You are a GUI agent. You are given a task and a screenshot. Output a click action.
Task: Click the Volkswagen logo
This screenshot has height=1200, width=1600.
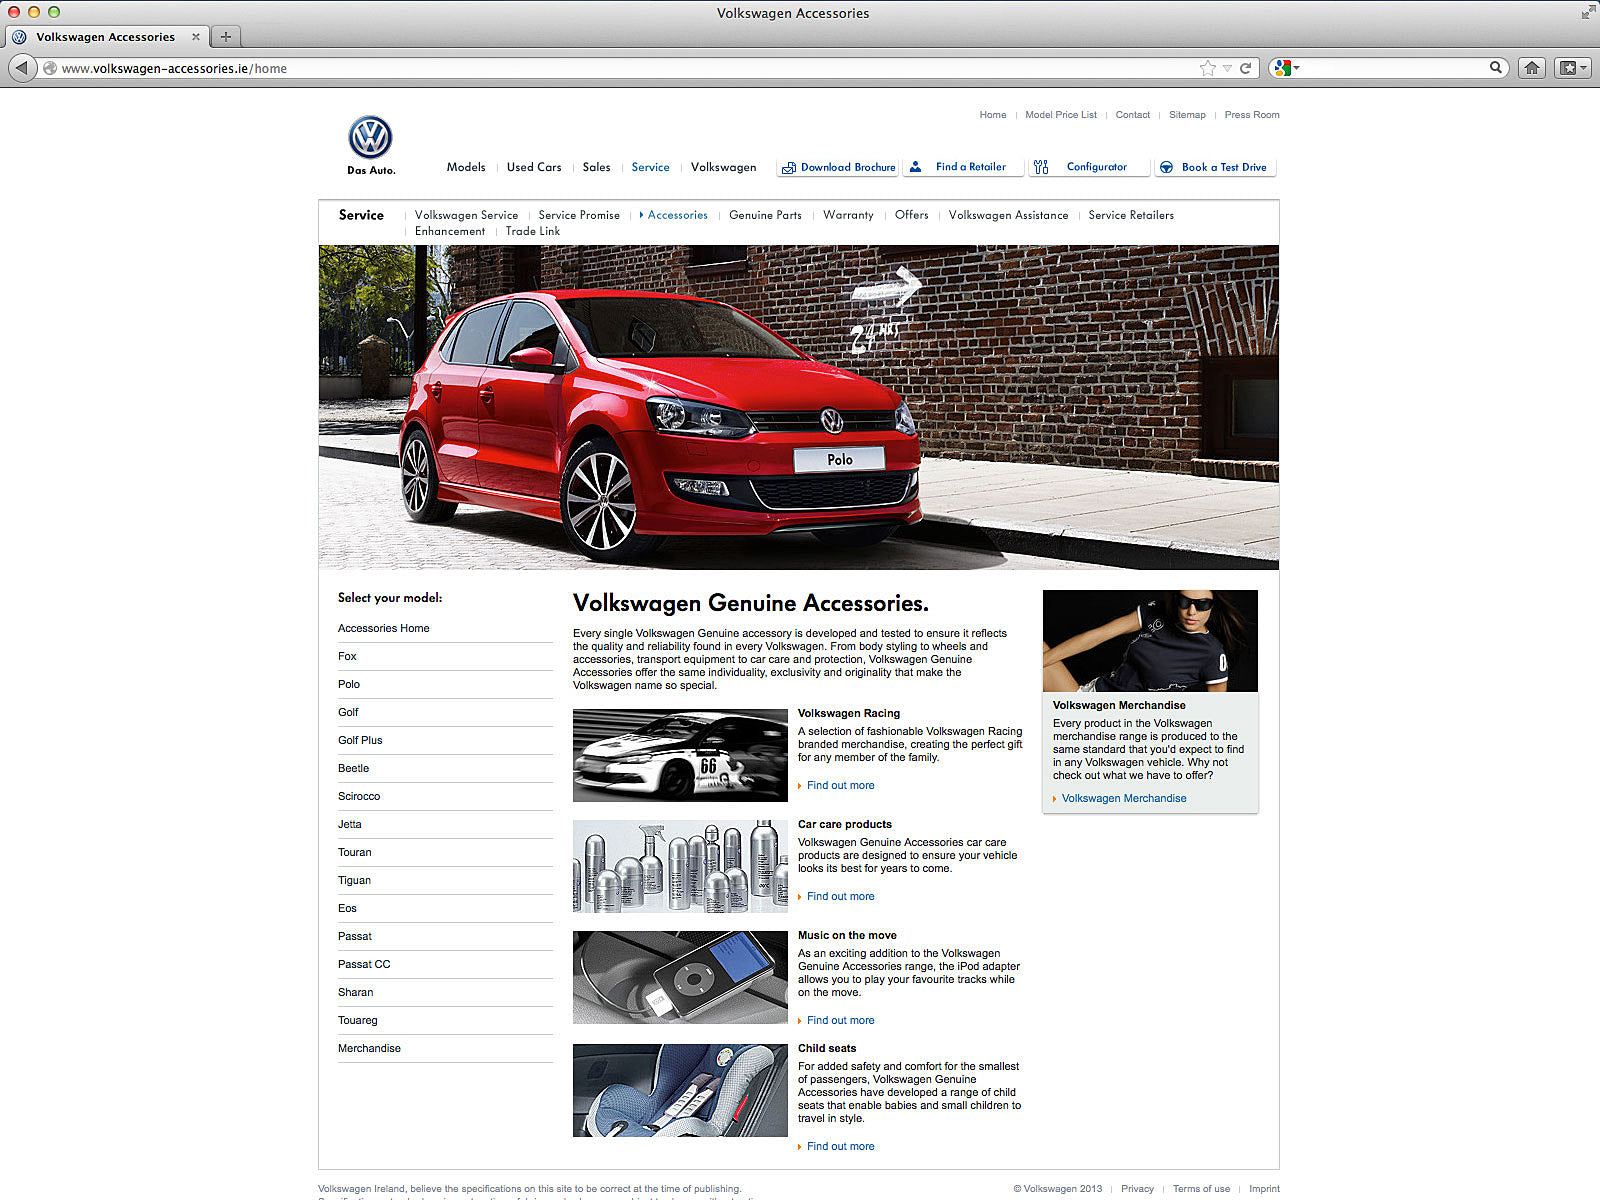(370, 138)
